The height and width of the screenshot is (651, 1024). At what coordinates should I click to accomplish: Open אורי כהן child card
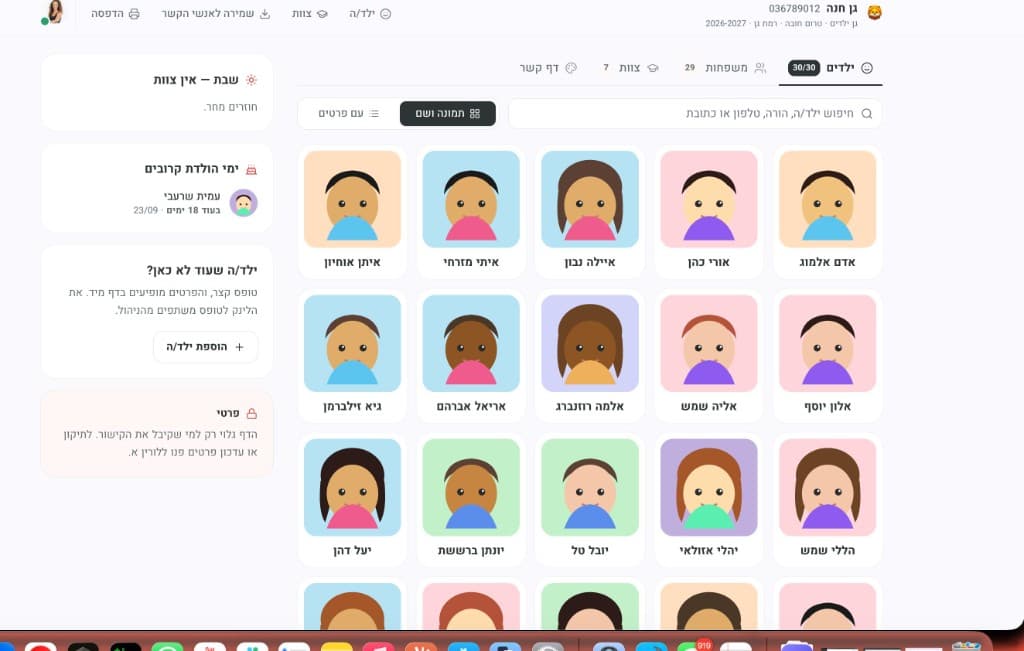click(x=709, y=212)
